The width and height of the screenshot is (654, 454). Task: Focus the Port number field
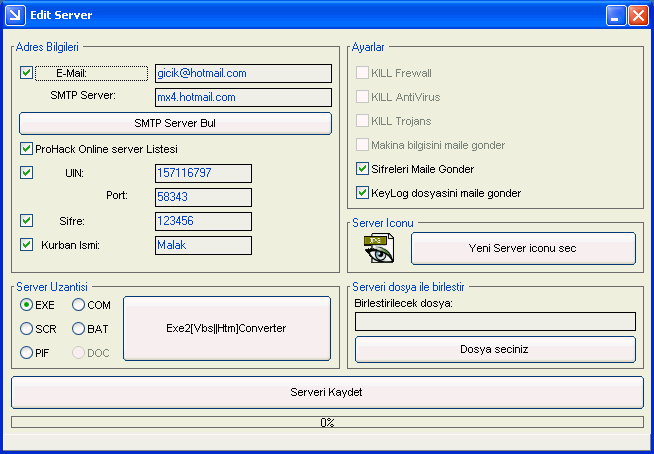pos(203,196)
